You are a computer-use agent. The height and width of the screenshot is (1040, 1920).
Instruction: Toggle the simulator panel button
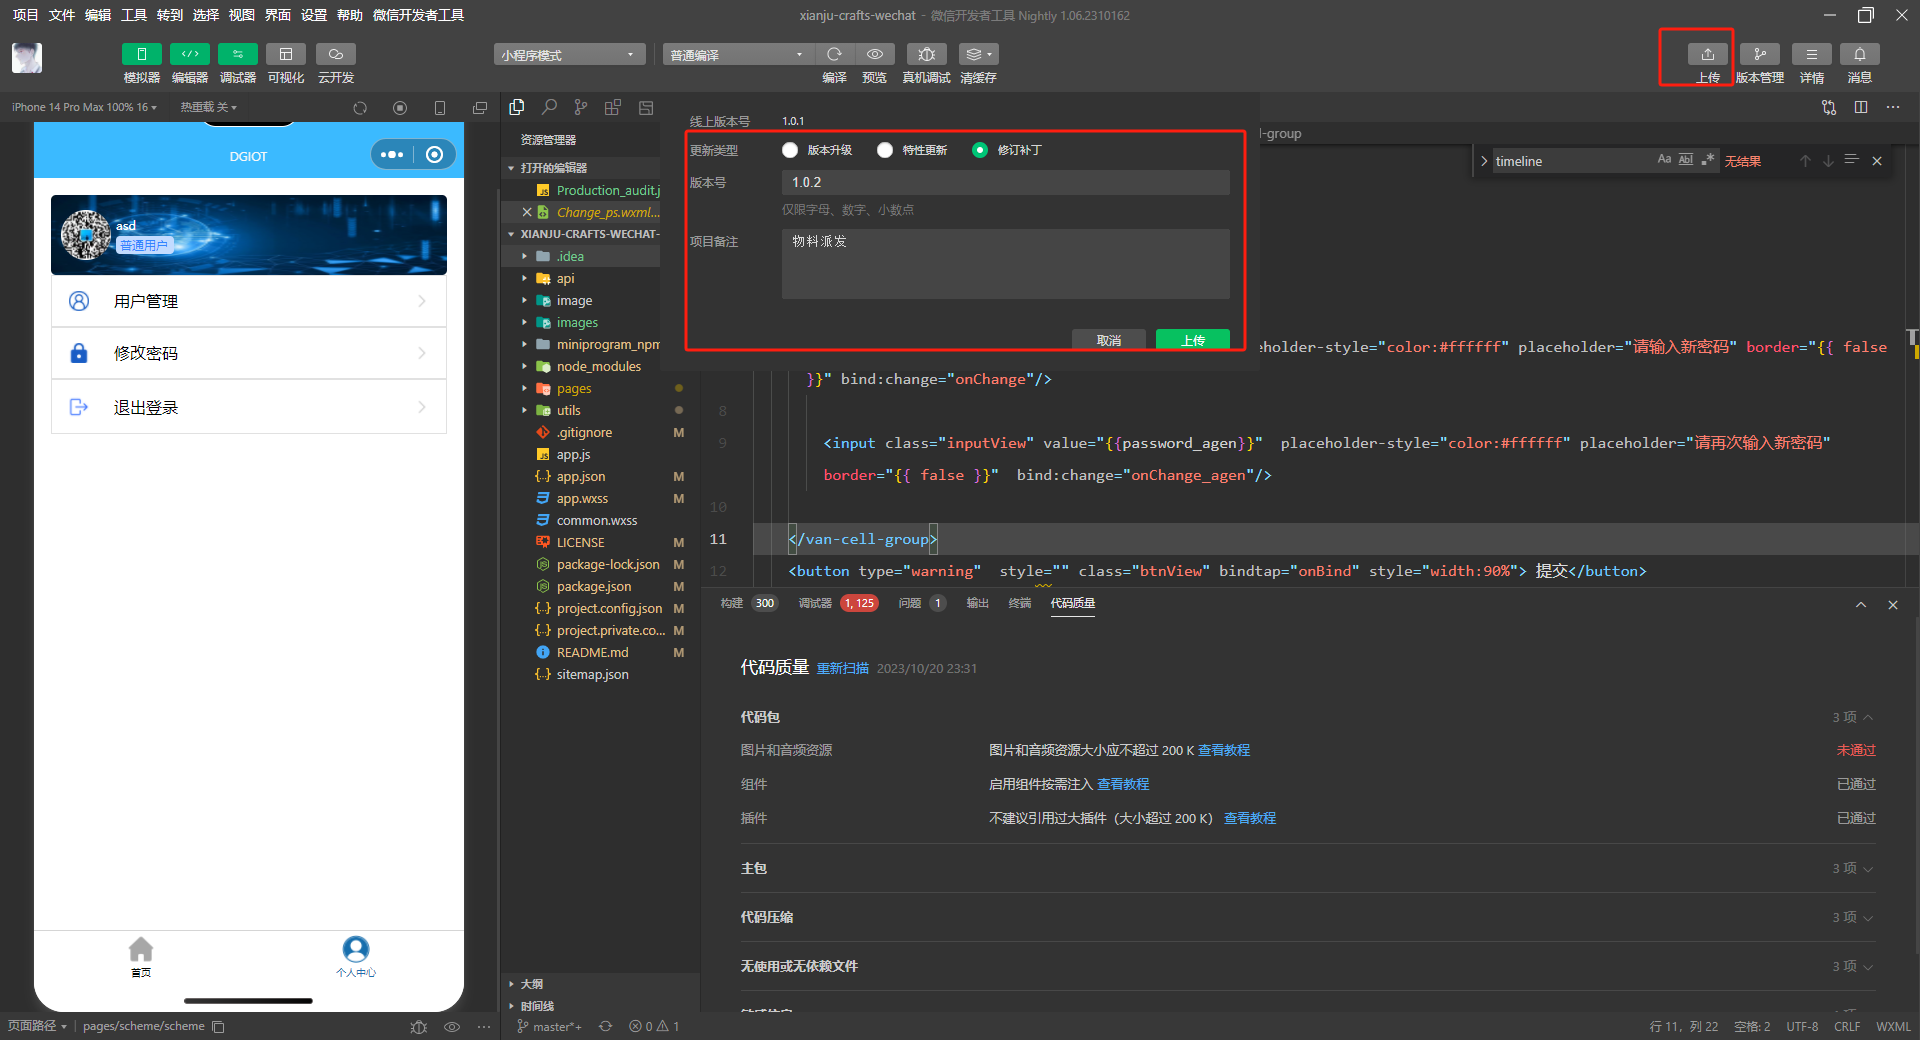tap(141, 54)
